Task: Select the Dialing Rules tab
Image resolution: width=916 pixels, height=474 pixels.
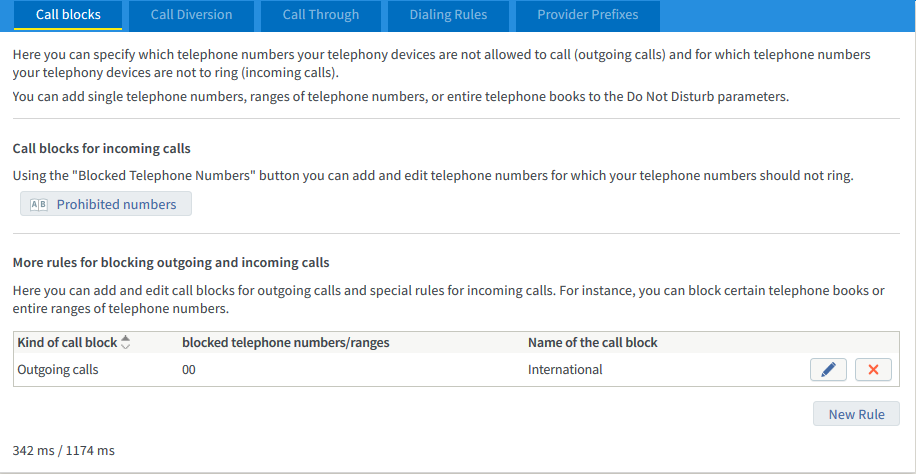Action: pos(449,15)
